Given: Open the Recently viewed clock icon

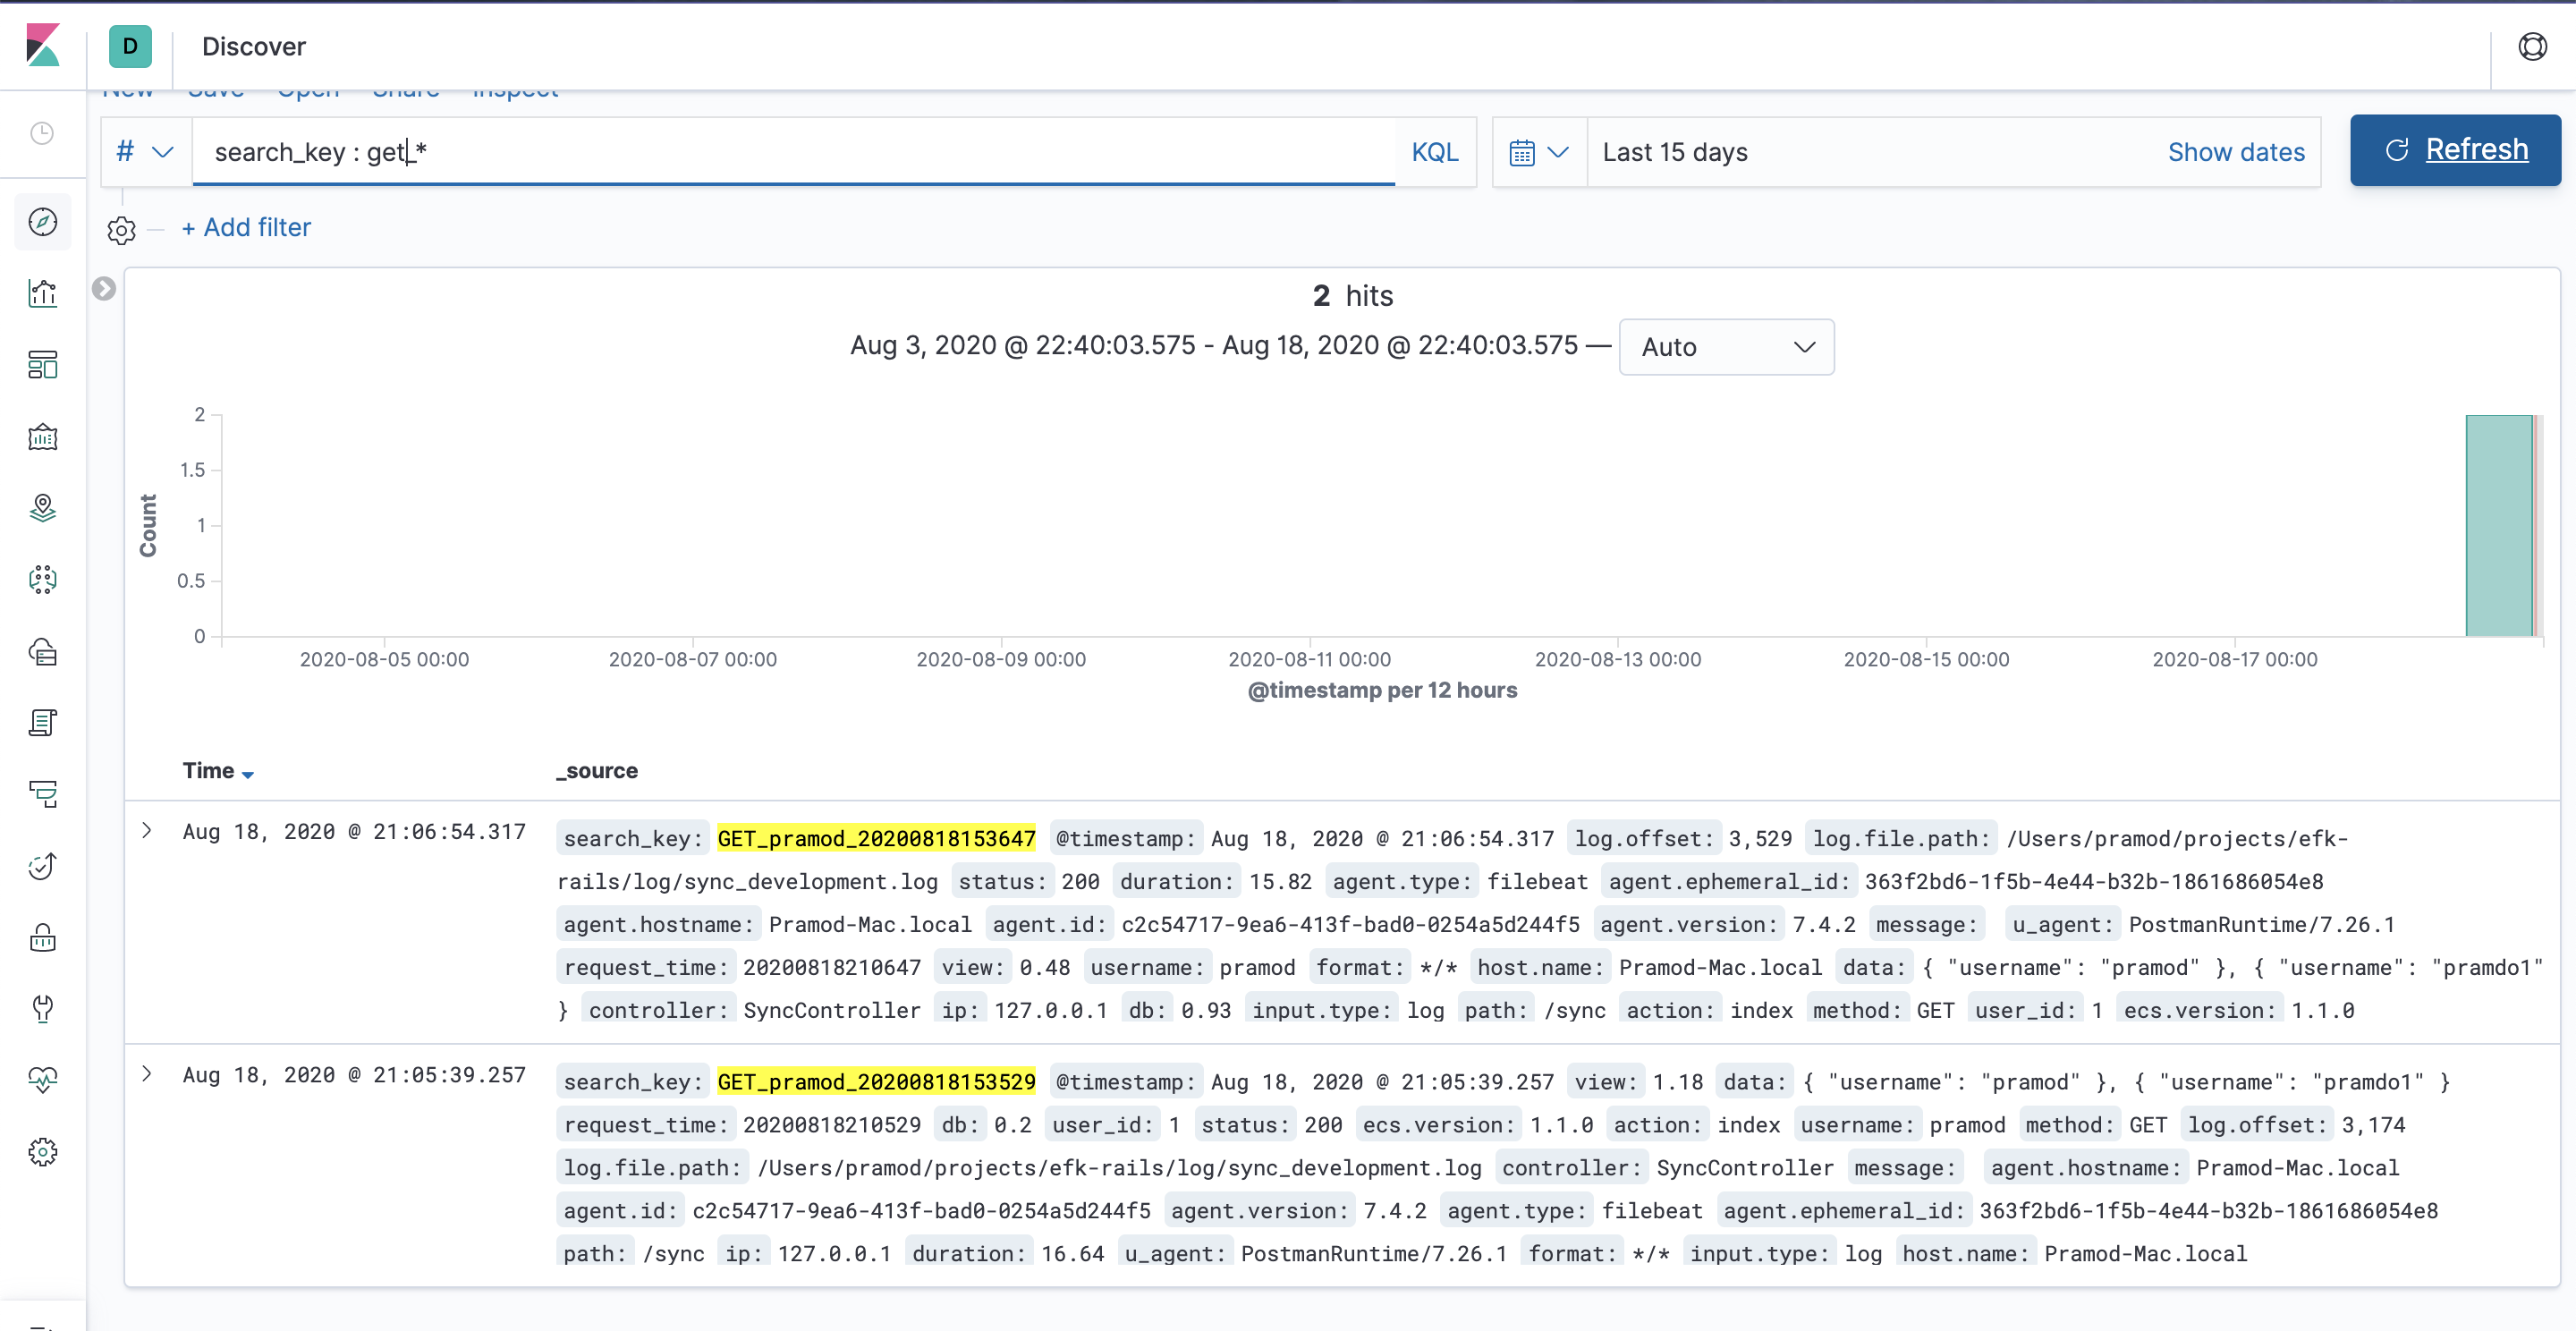Looking at the screenshot, I should tap(43, 133).
